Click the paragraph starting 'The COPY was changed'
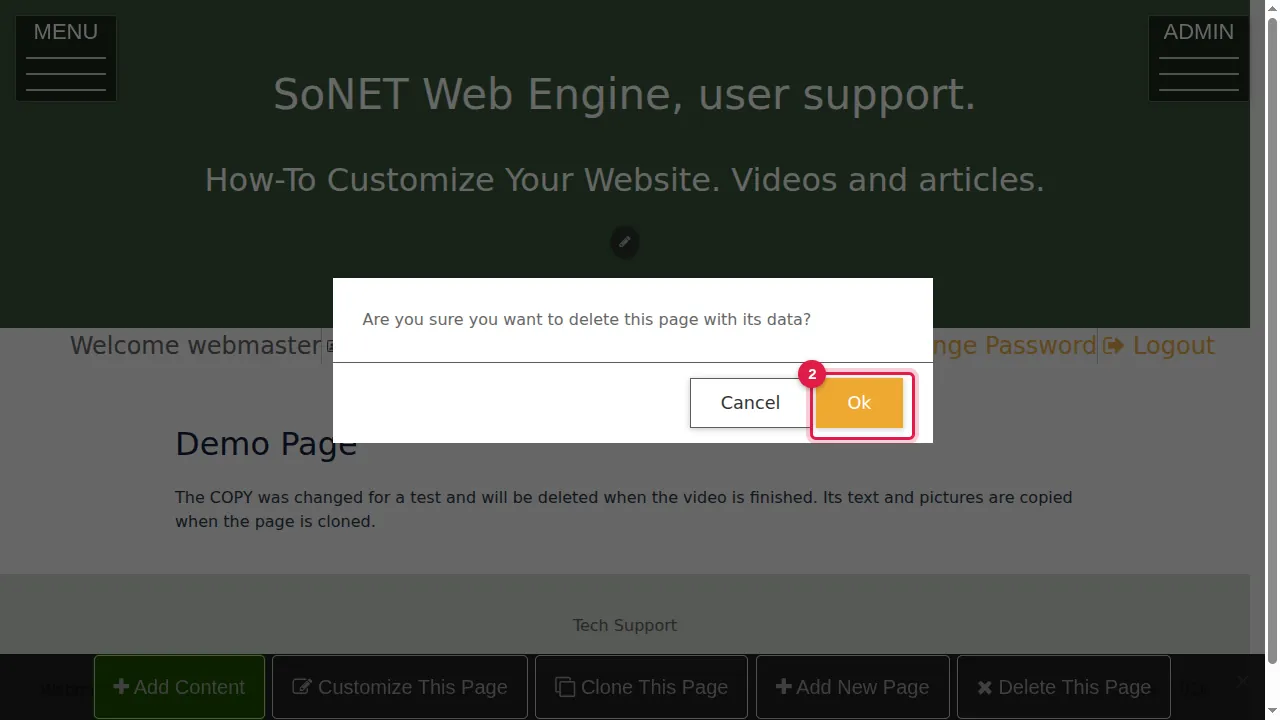The width and height of the screenshot is (1280, 720). 624,509
